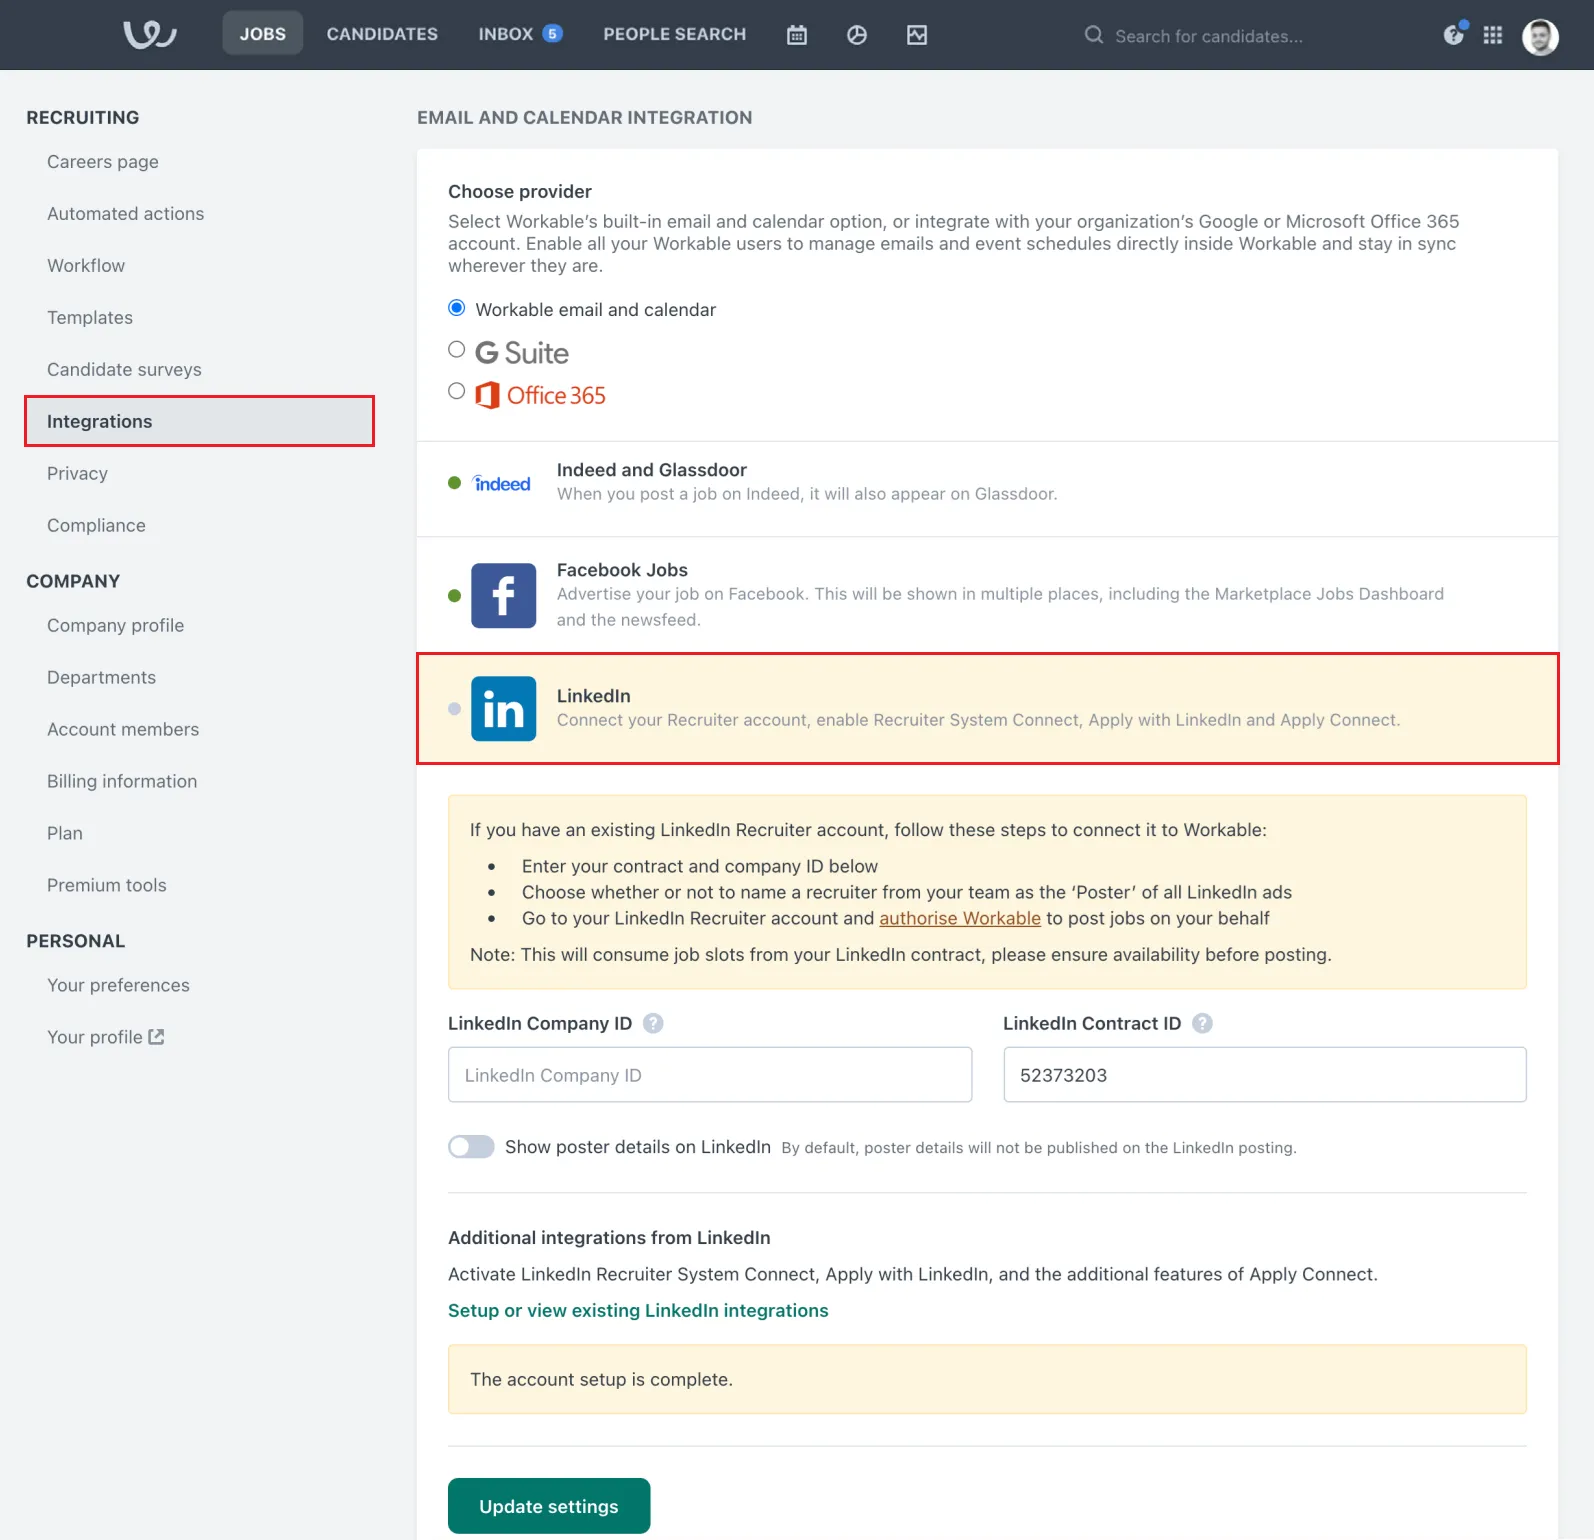Click the search magnifier icon
Screen dimensions: 1594x1540
pyautogui.click(x=1094, y=35)
